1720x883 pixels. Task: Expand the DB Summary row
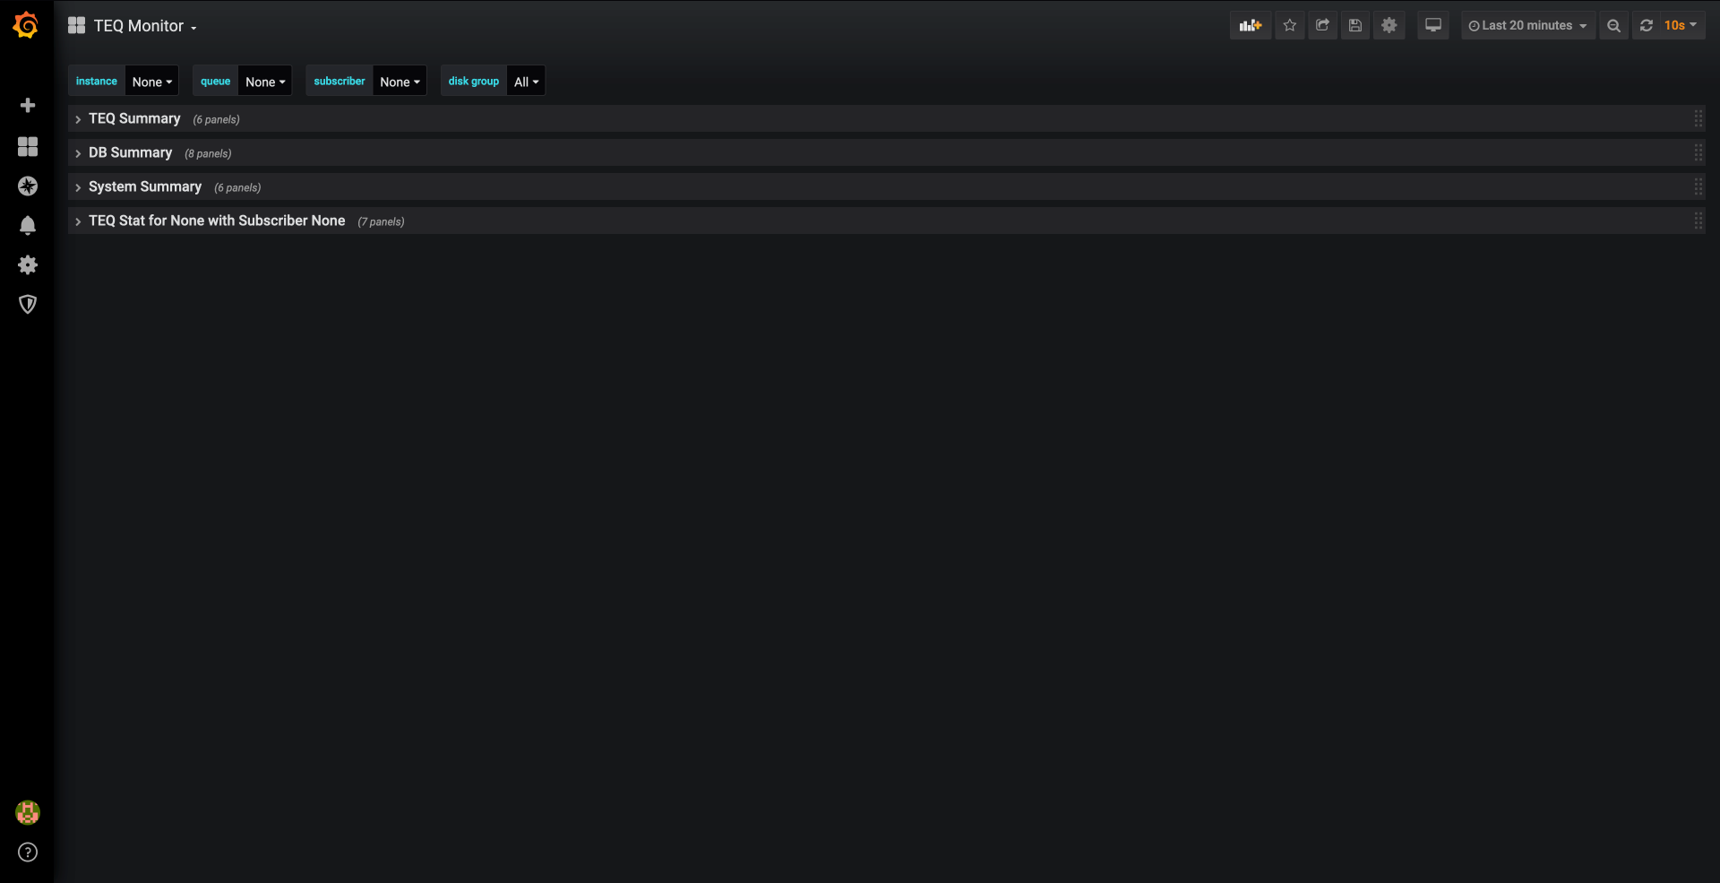click(x=130, y=153)
